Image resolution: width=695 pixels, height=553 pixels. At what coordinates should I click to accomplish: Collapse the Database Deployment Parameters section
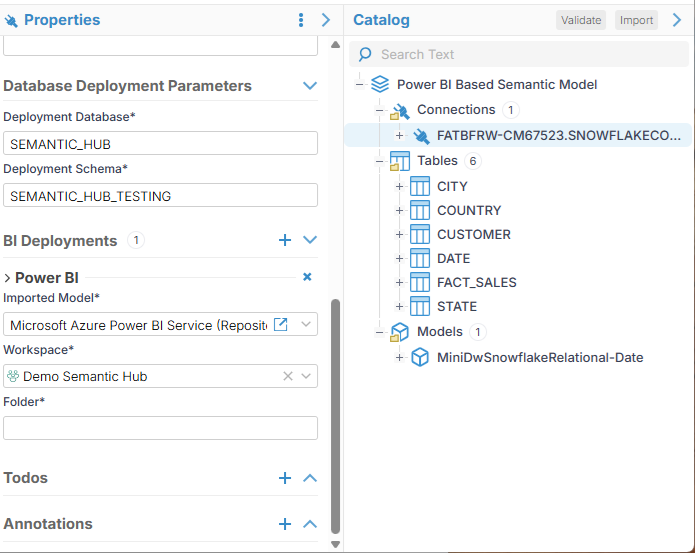310,86
